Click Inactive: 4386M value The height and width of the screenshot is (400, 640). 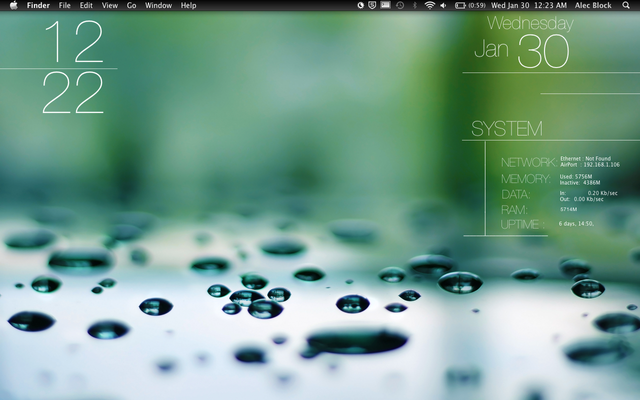click(x=580, y=182)
